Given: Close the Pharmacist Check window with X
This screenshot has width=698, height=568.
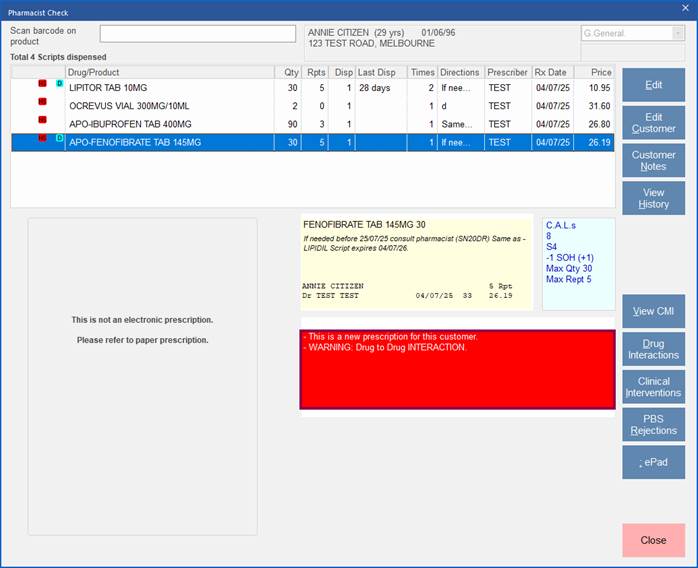Looking at the screenshot, I should click(x=686, y=8).
